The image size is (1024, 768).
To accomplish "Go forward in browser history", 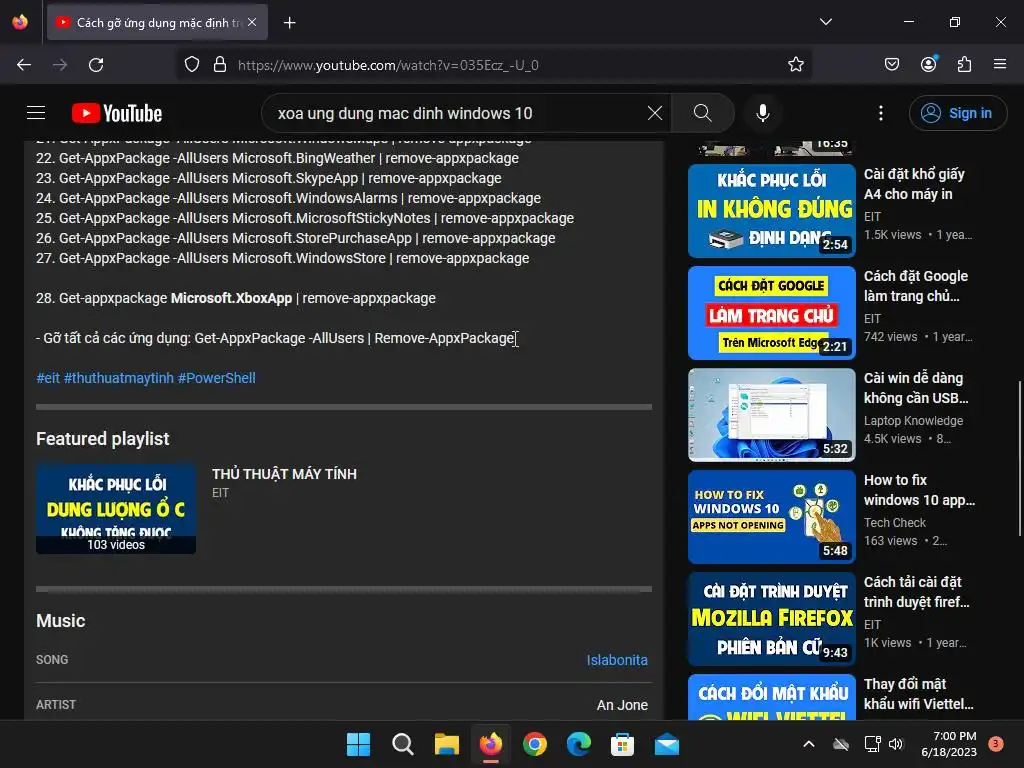I will pyautogui.click(x=60, y=65).
